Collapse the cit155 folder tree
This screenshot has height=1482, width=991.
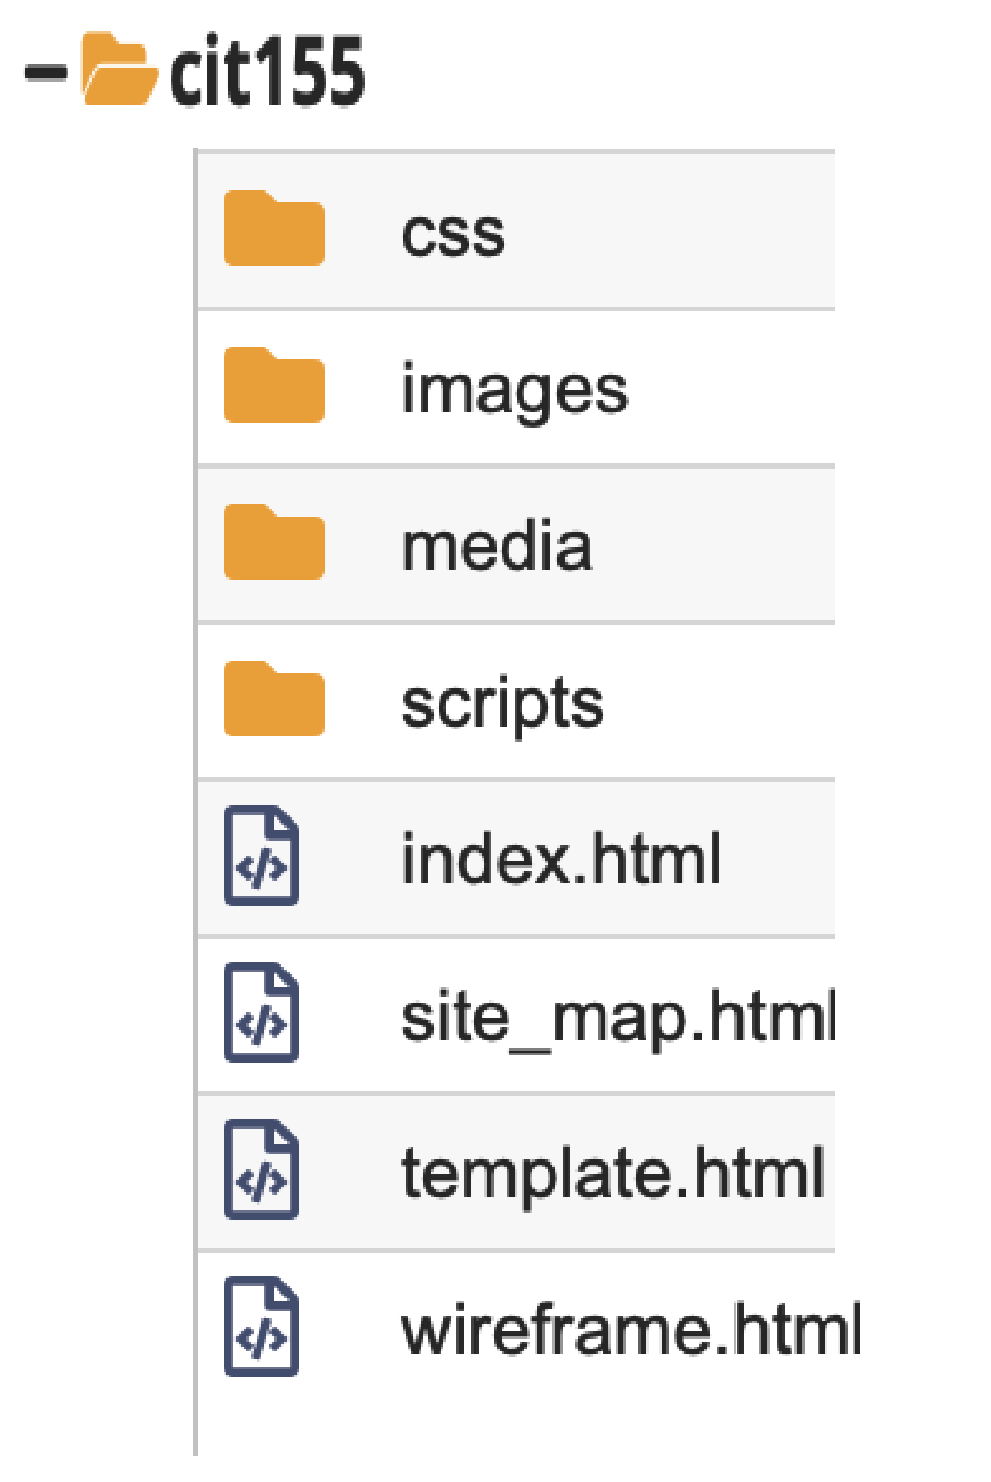45,72
